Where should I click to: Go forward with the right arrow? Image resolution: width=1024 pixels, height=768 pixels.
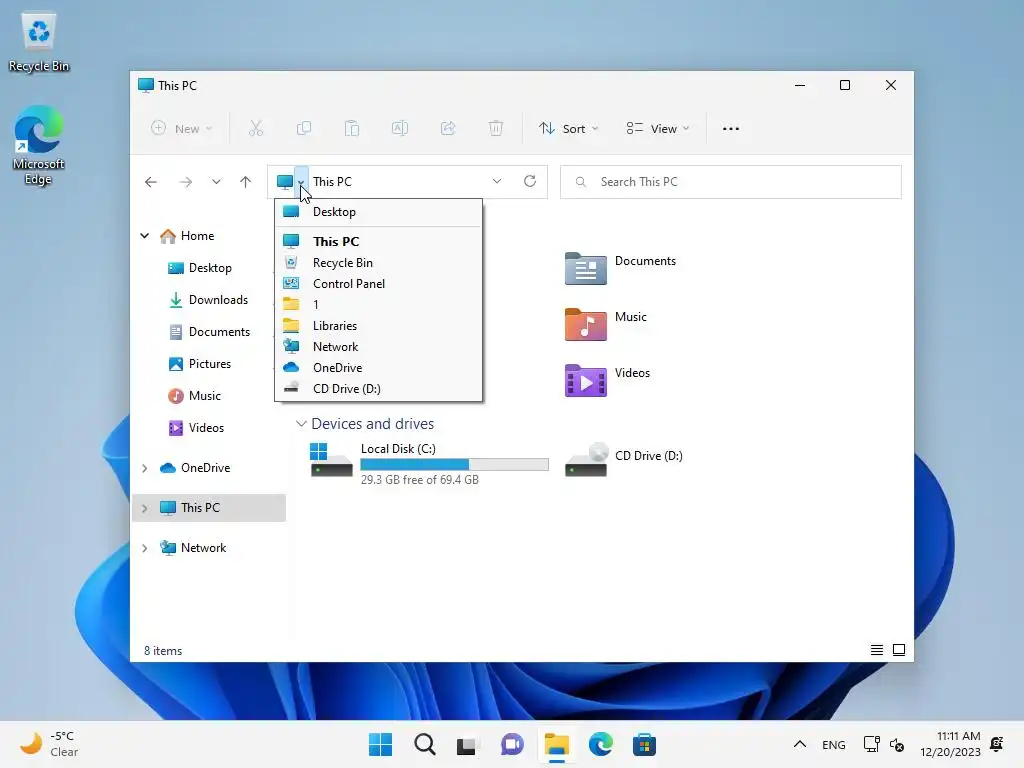coord(186,182)
